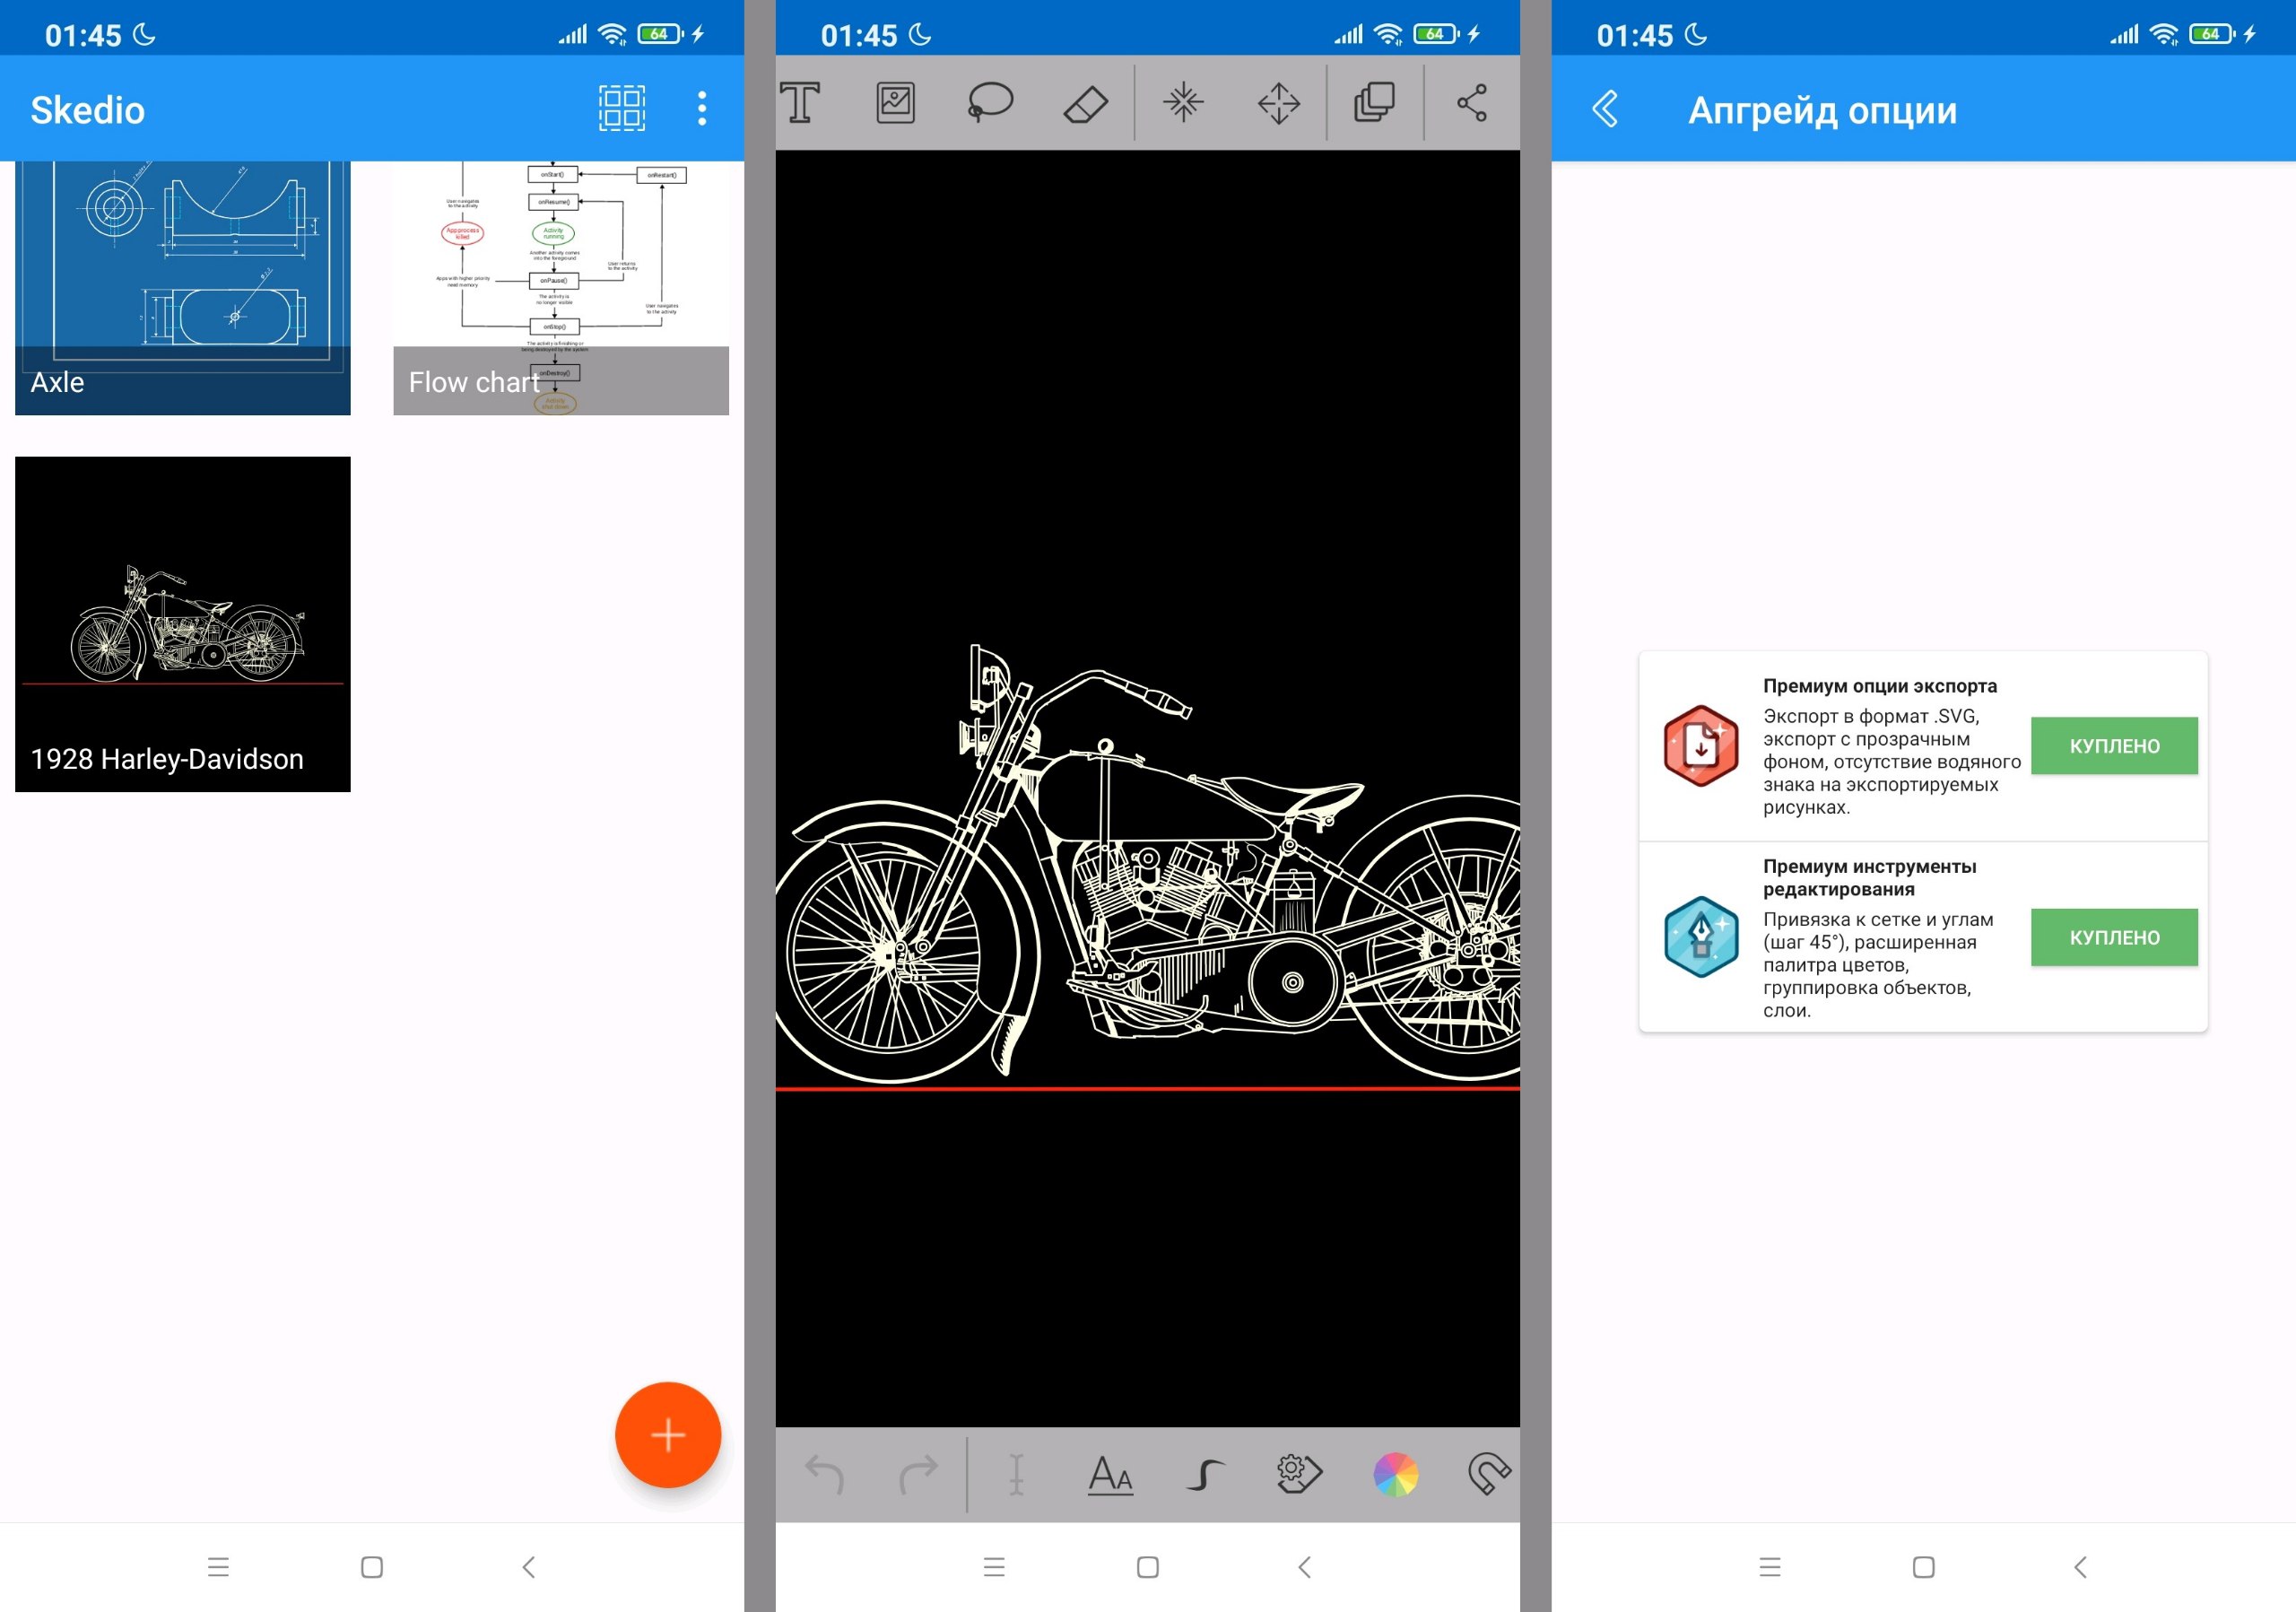
Task: Toggle the grid view icon in Skedio header
Action: pos(621,108)
